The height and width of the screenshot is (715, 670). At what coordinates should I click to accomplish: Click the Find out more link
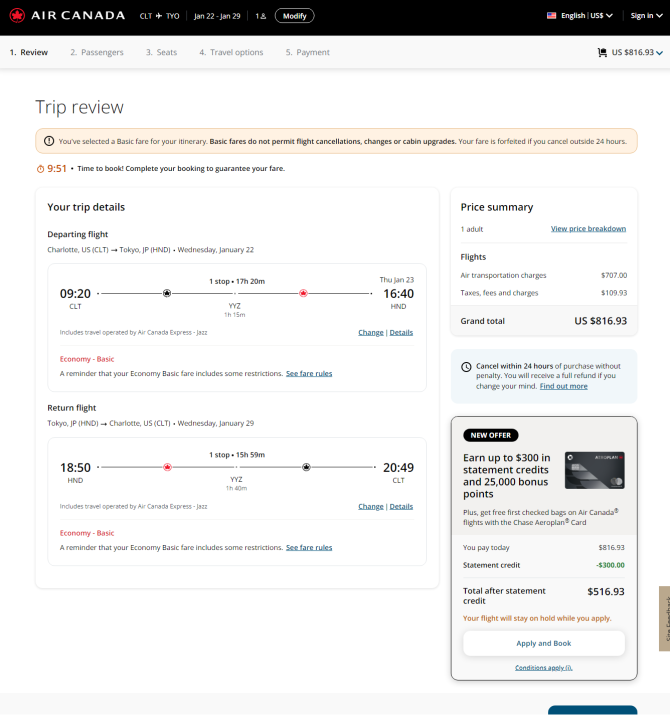click(564, 386)
